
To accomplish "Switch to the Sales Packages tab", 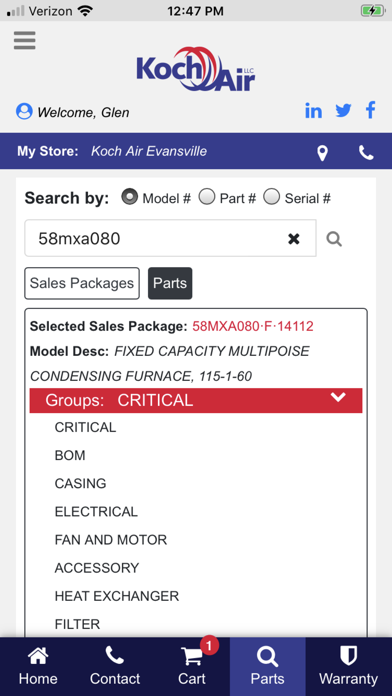I will (82, 283).
